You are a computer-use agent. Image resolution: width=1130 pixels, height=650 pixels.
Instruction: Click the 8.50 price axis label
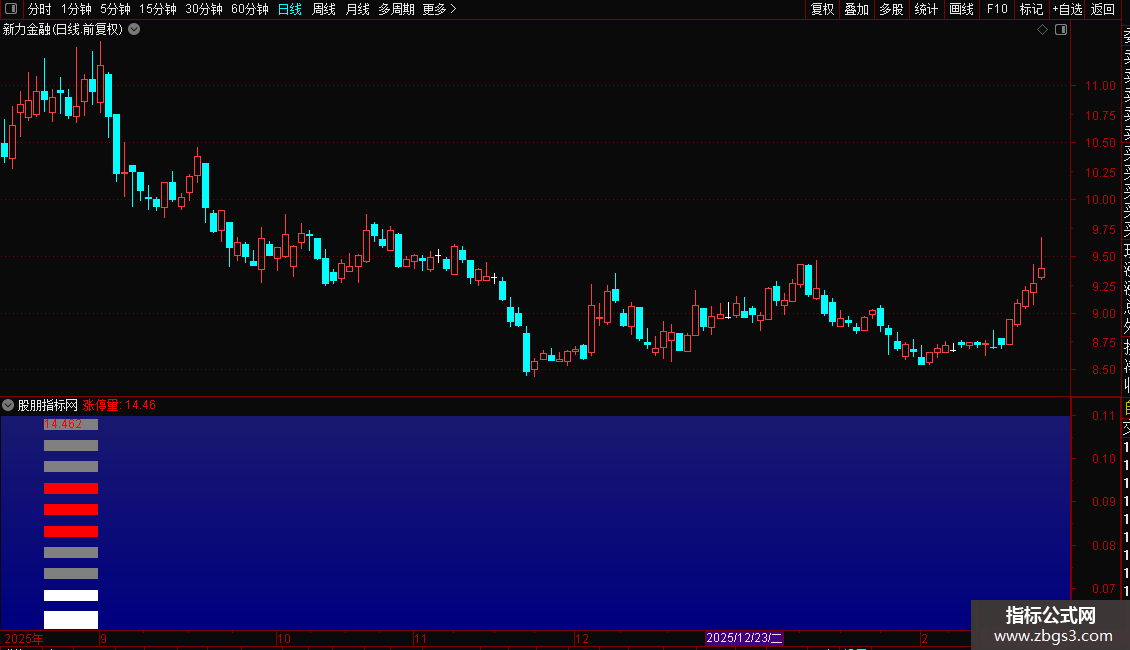pos(1103,370)
